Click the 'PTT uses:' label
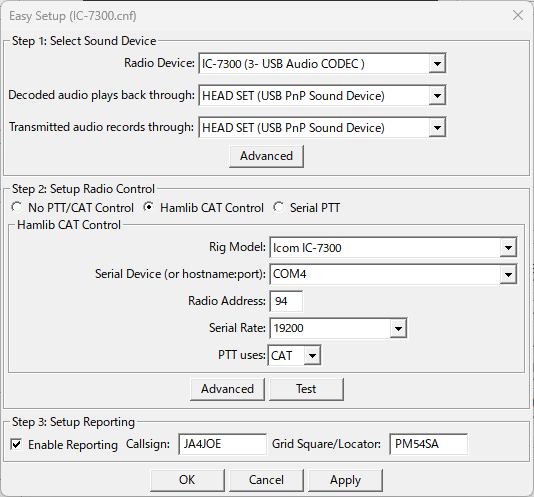Image resolution: width=534 pixels, height=497 pixels. (242, 355)
